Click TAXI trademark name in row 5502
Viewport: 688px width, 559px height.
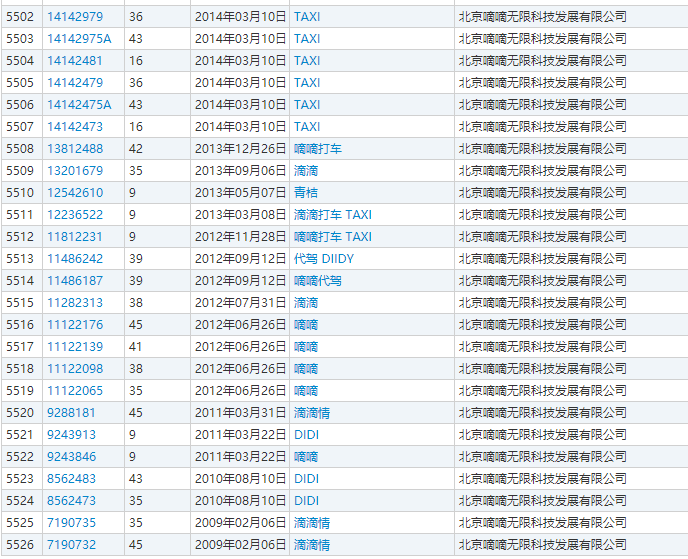[307, 17]
